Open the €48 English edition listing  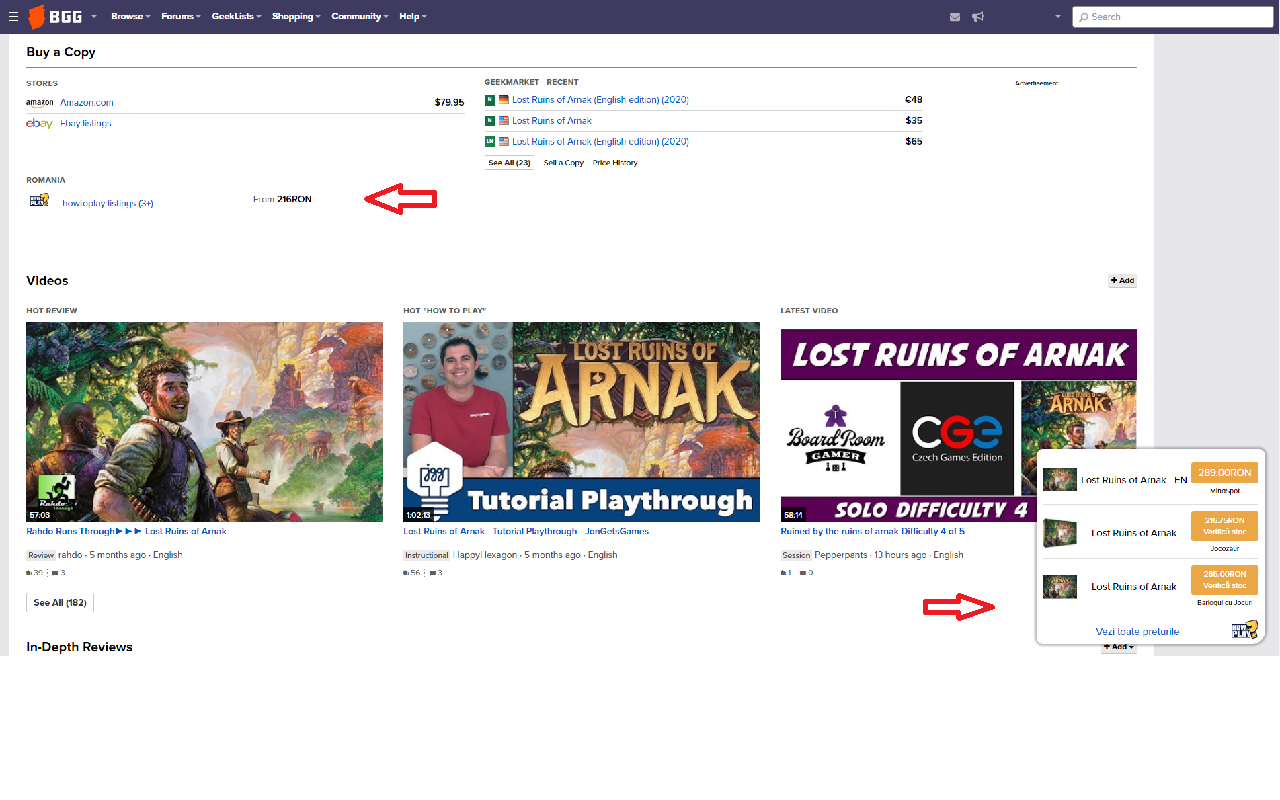[600, 100]
